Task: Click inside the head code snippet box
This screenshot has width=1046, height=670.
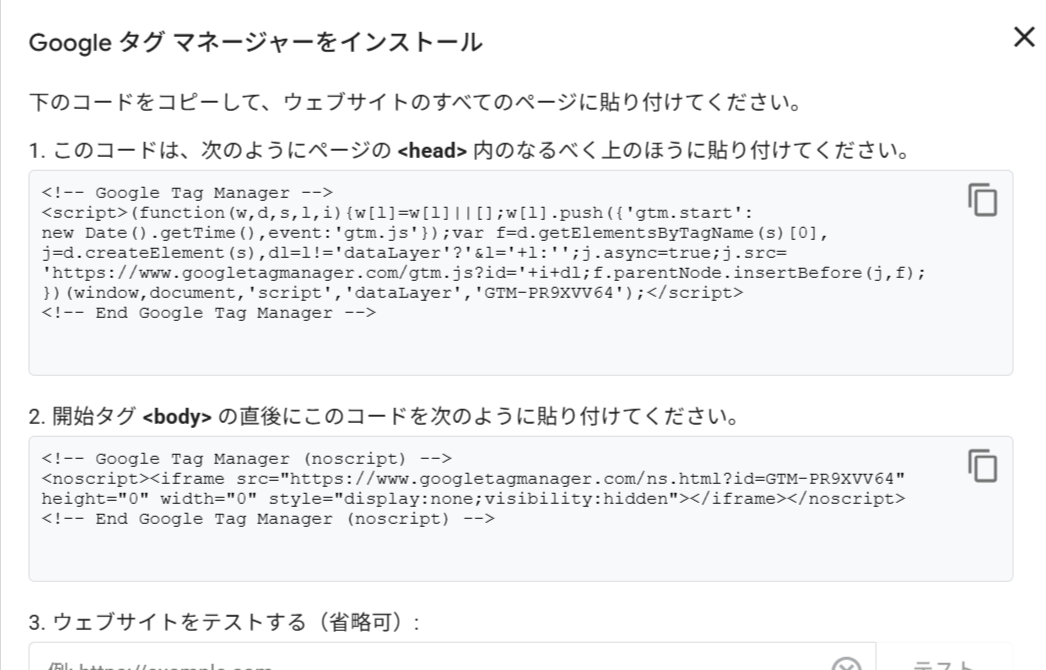Action: 500,345
